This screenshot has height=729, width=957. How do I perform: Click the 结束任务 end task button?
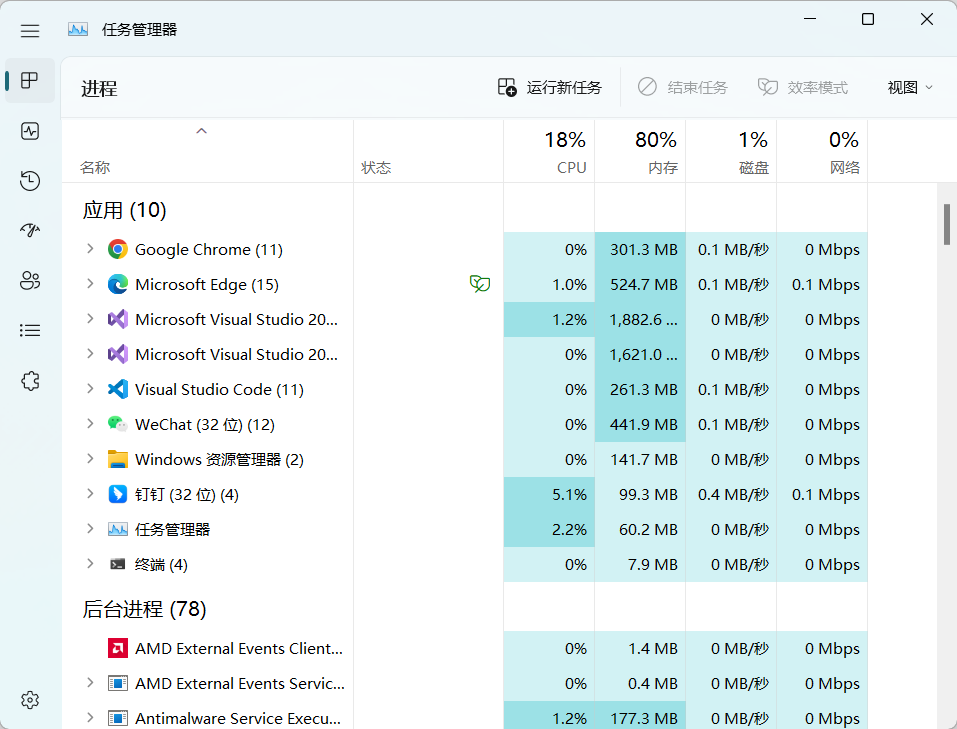pyautogui.click(x=683, y=88)
